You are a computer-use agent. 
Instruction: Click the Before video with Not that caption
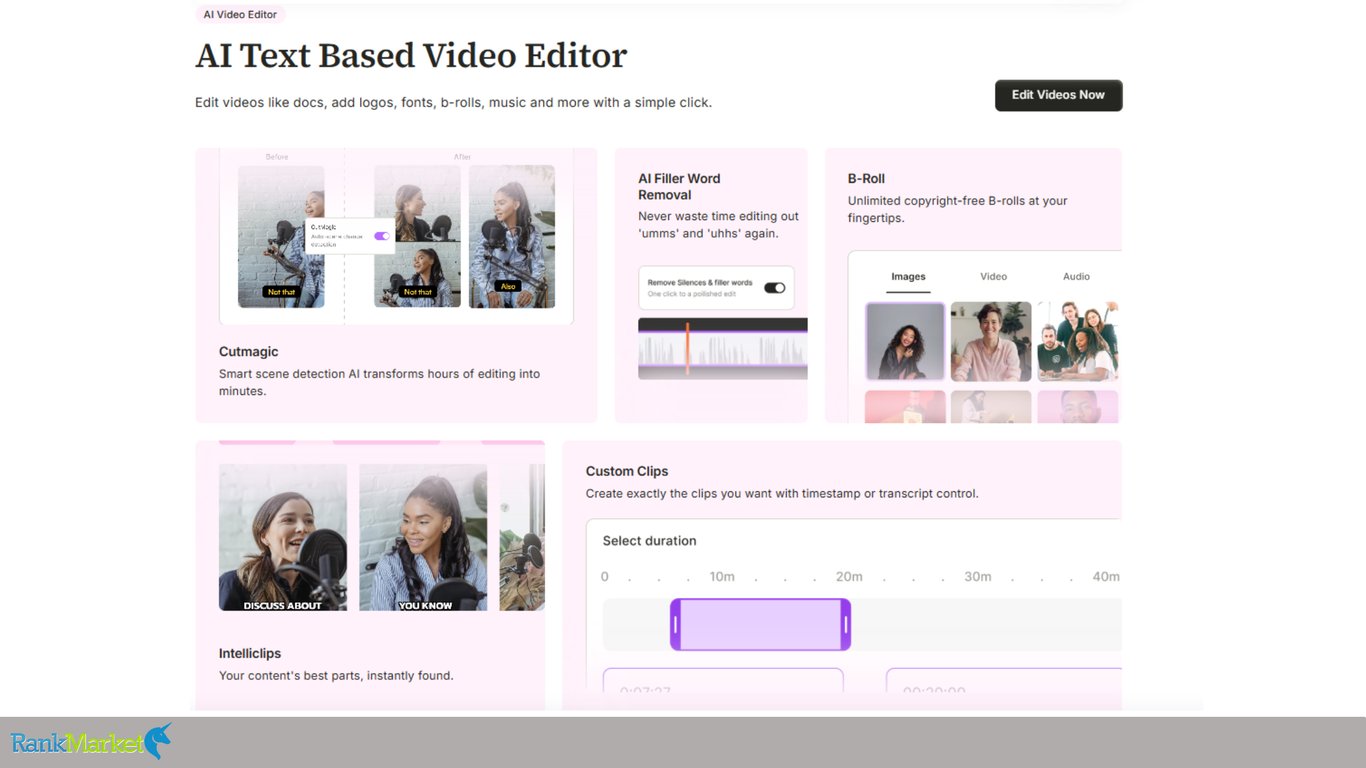[x=281, y=237]
